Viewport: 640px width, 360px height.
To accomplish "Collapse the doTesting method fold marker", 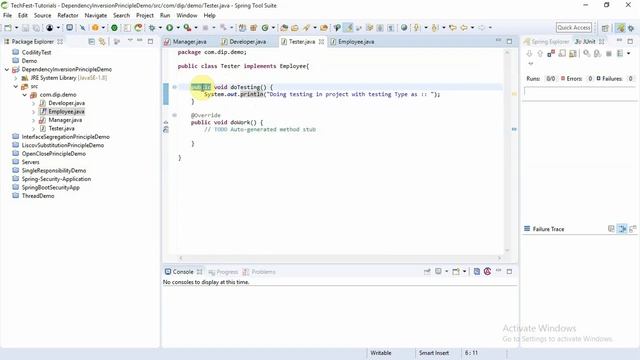I will pyautogui.click(x=174, y=87).
